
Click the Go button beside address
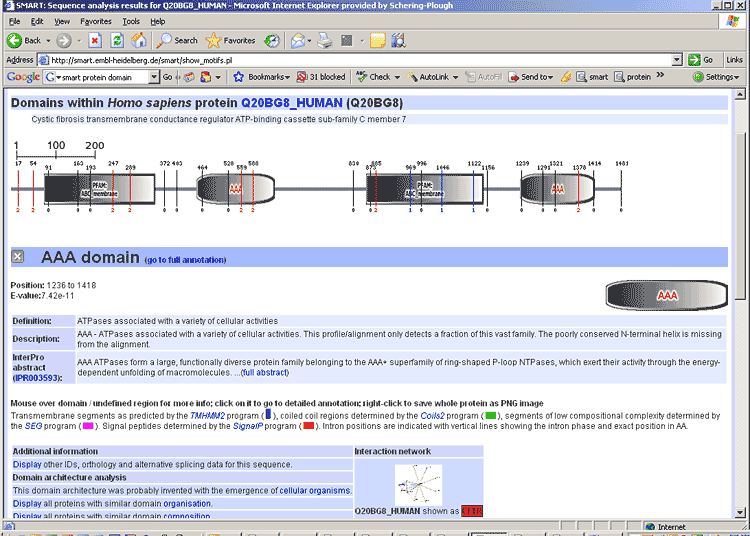(x=701, y=60)
